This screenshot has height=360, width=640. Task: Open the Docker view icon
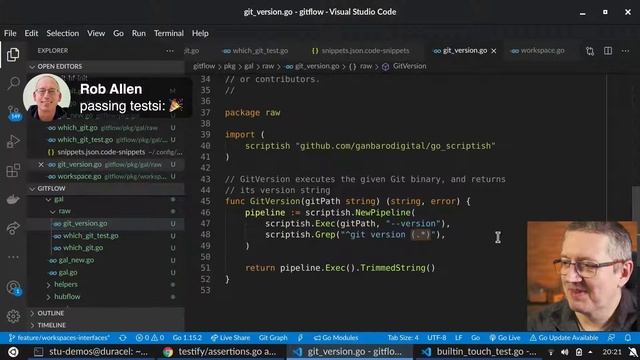tap(13, 199)
